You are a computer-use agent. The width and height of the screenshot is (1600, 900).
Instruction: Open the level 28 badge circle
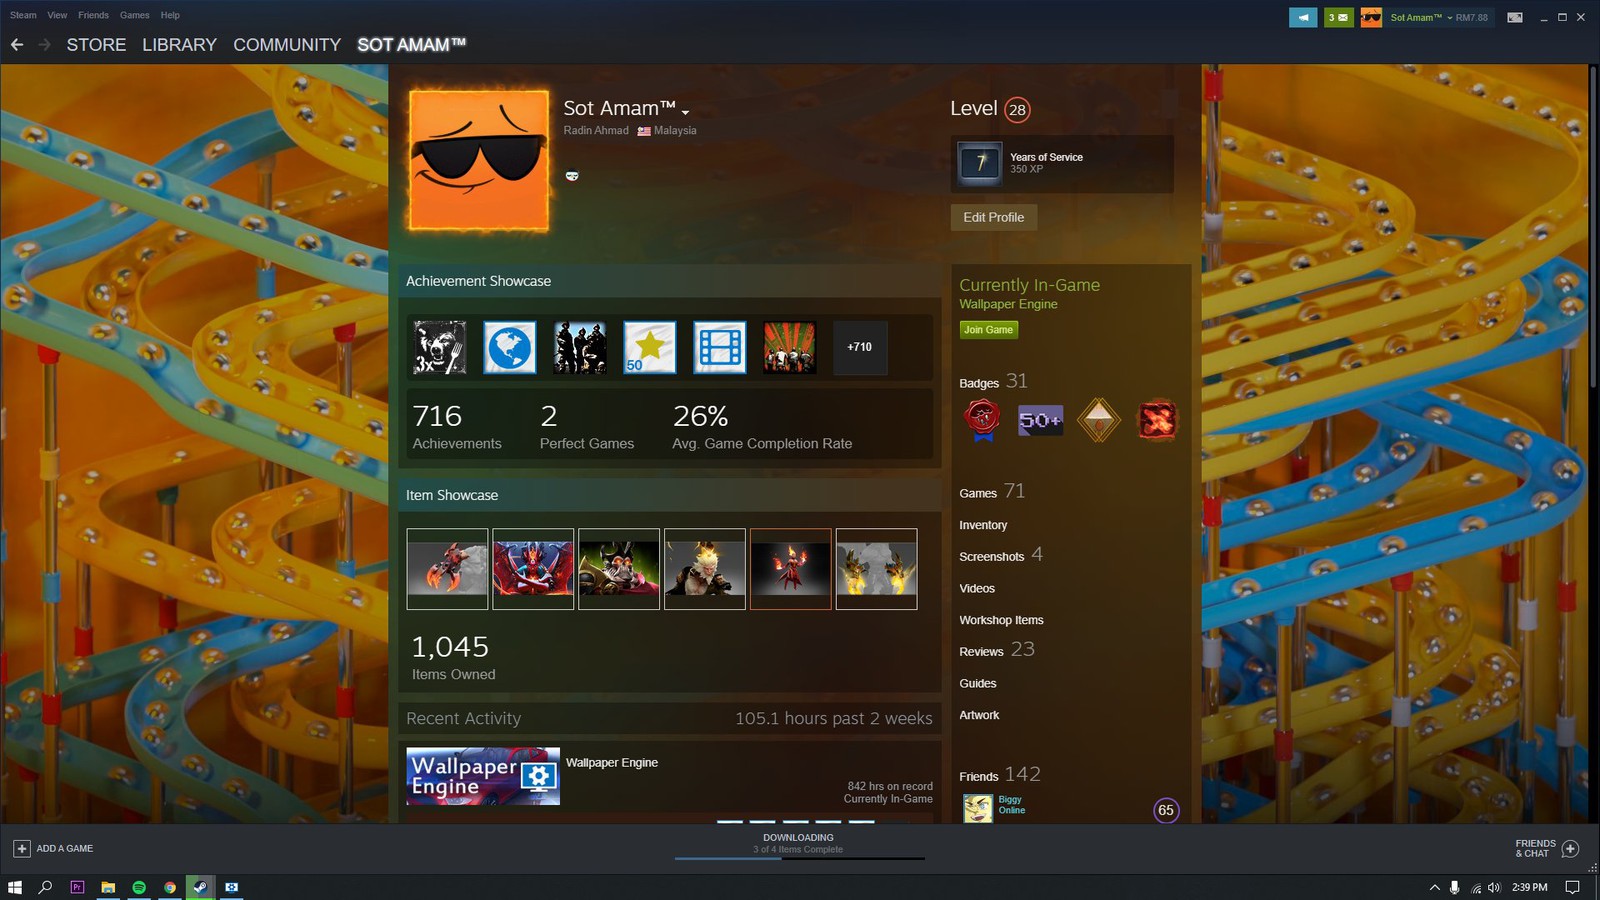point(1017,110)
